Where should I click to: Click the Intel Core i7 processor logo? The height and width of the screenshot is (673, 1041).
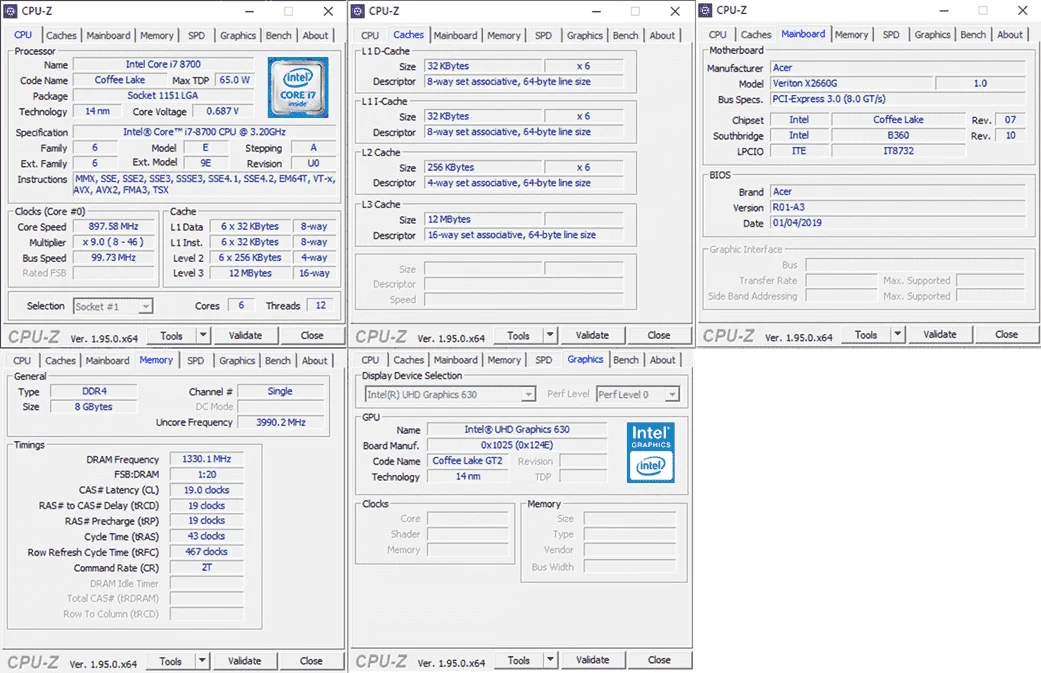(298, 88)
